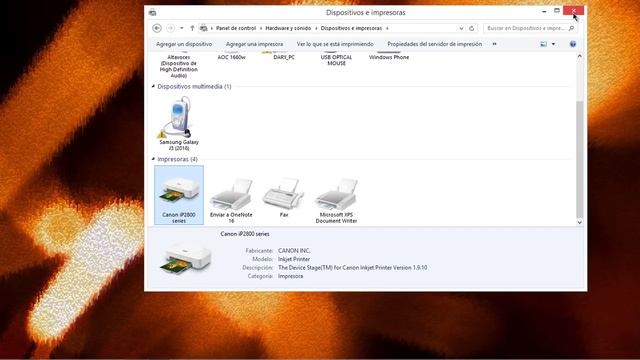Click the vertical scrollbar thumb
The width and height of the screenshot is (640, 360).
tap(579, 159)
